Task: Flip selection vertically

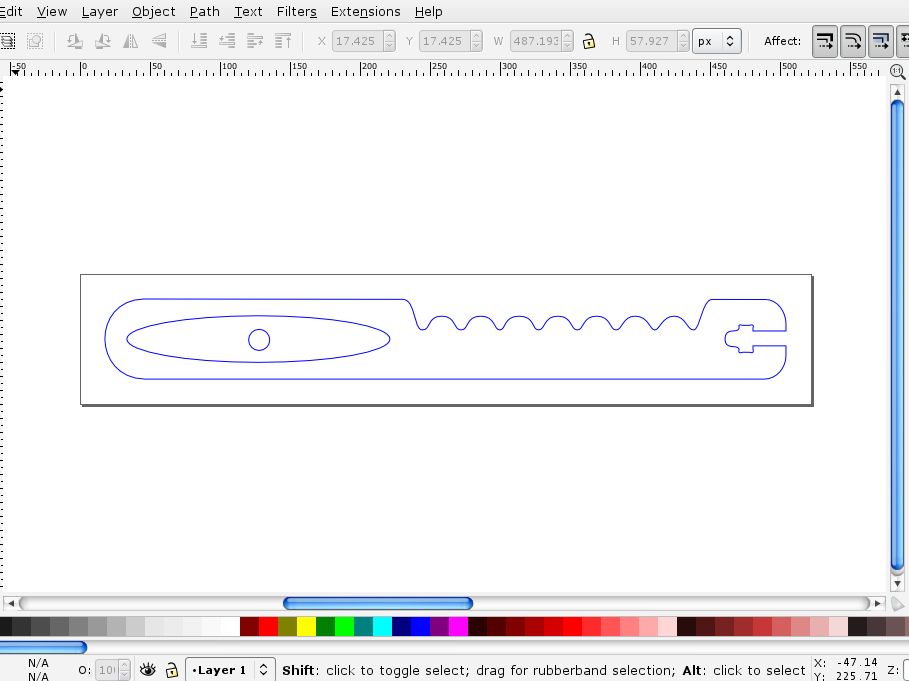Action: pyautogui.click(x=159, y=41)
